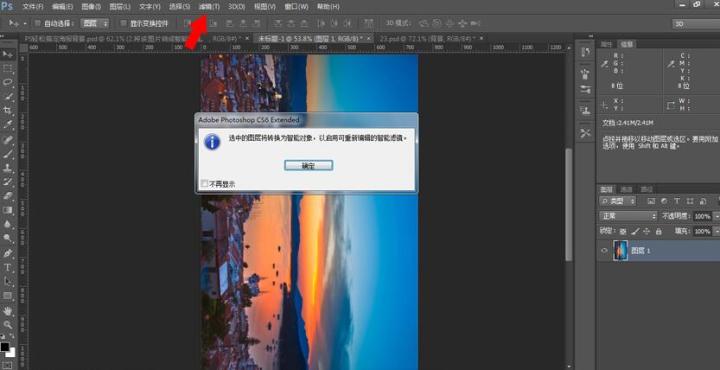Open the first eyedropper readout options
720x370 pixels.
(606, 64)
